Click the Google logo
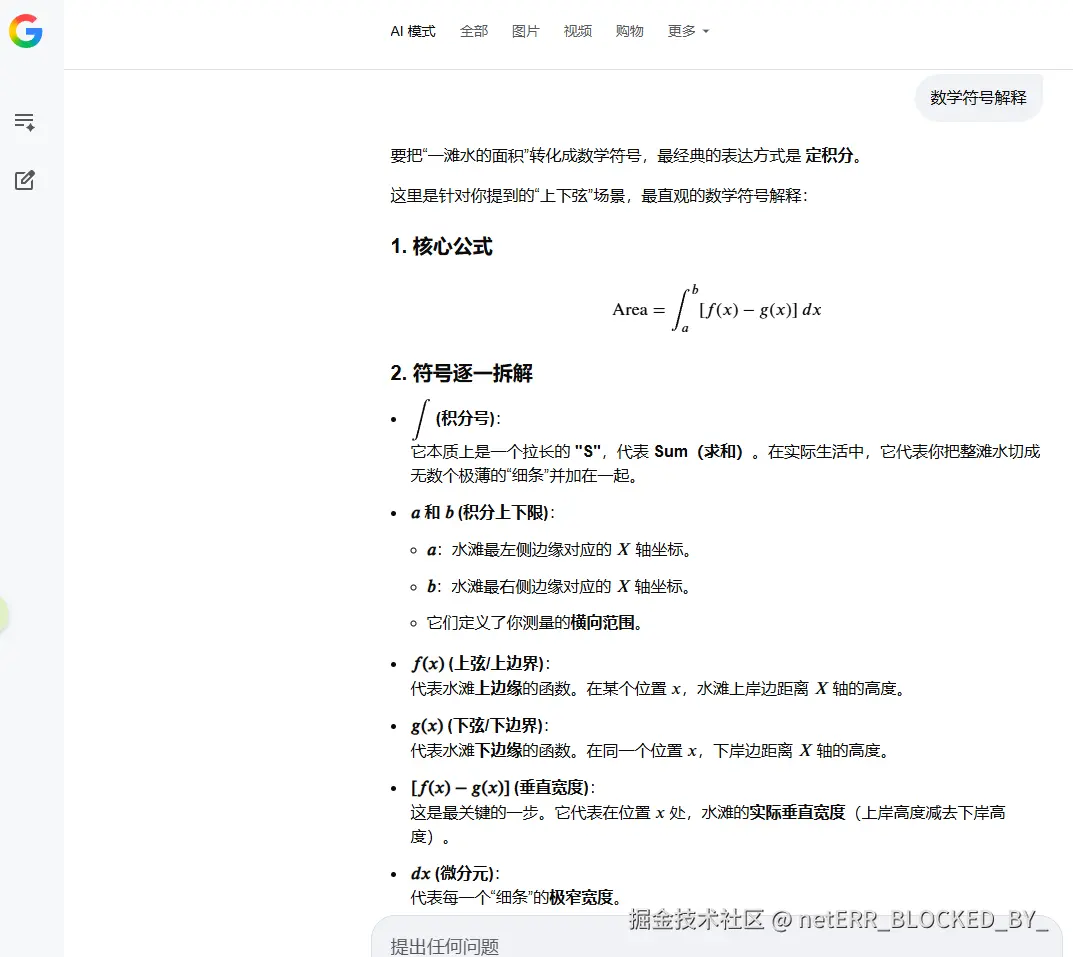This screenshot has width=1073, height=957. pos(26,31)
